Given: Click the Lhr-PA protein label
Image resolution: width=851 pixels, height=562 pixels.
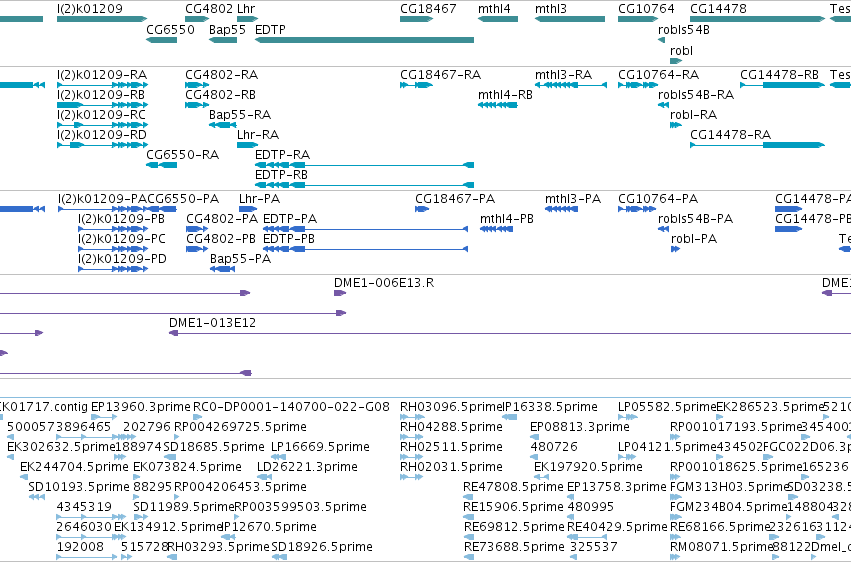Looking at the screenshot, I should 259,199.
